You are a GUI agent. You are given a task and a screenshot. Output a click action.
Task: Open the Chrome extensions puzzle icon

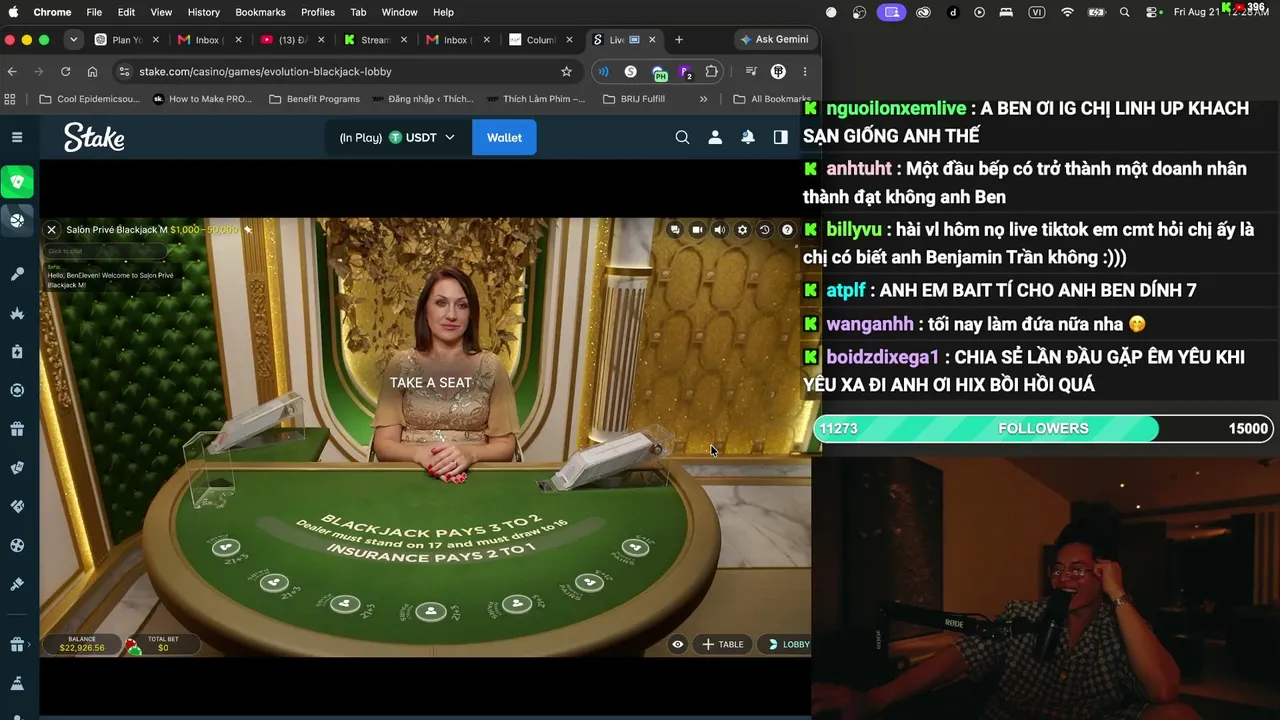712,72
